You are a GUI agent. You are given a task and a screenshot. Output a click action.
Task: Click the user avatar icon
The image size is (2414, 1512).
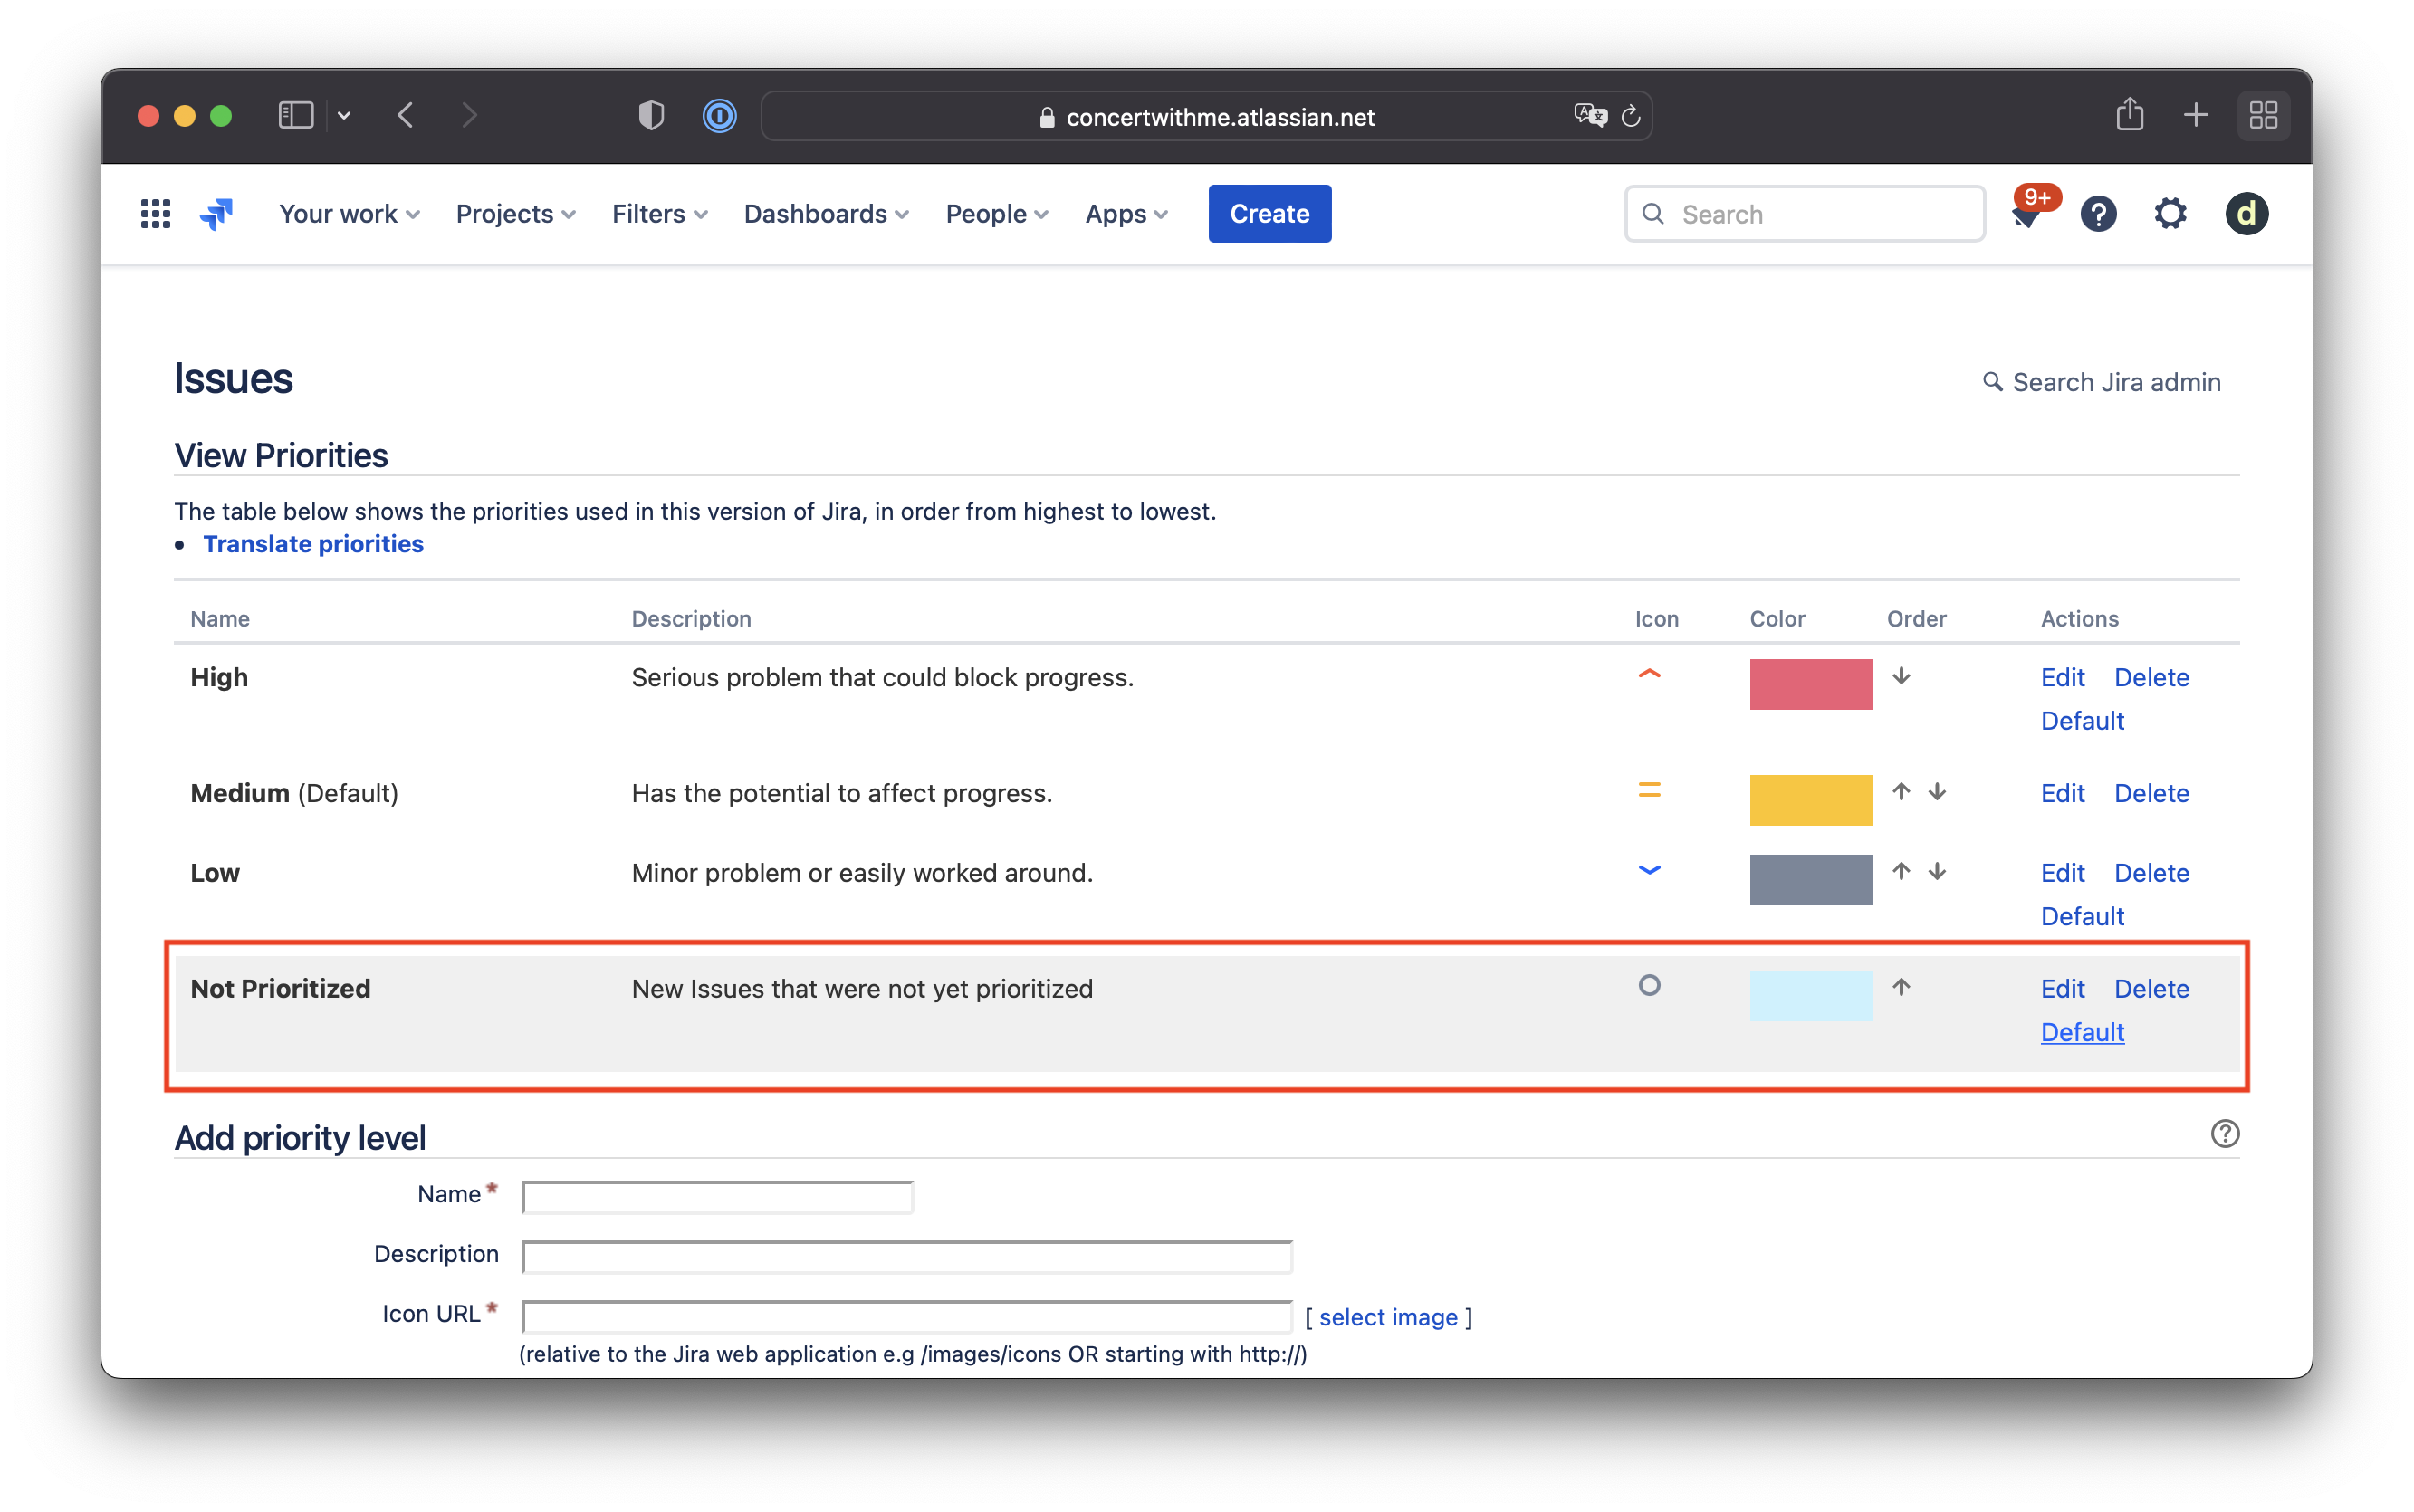pyautogui.click(x=2246, y=213)
